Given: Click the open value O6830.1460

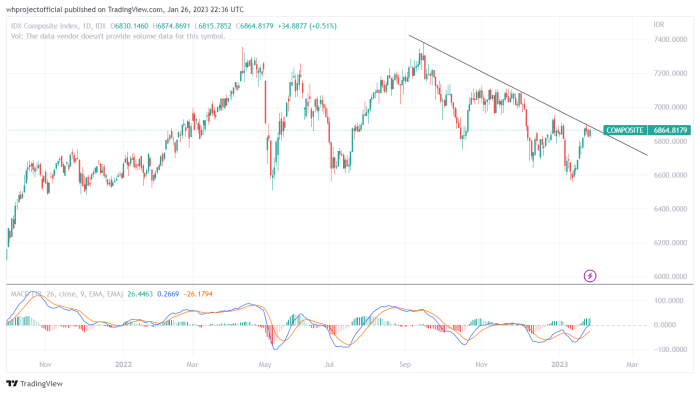Looking at the screenshot, I should (x=129, y=26).
